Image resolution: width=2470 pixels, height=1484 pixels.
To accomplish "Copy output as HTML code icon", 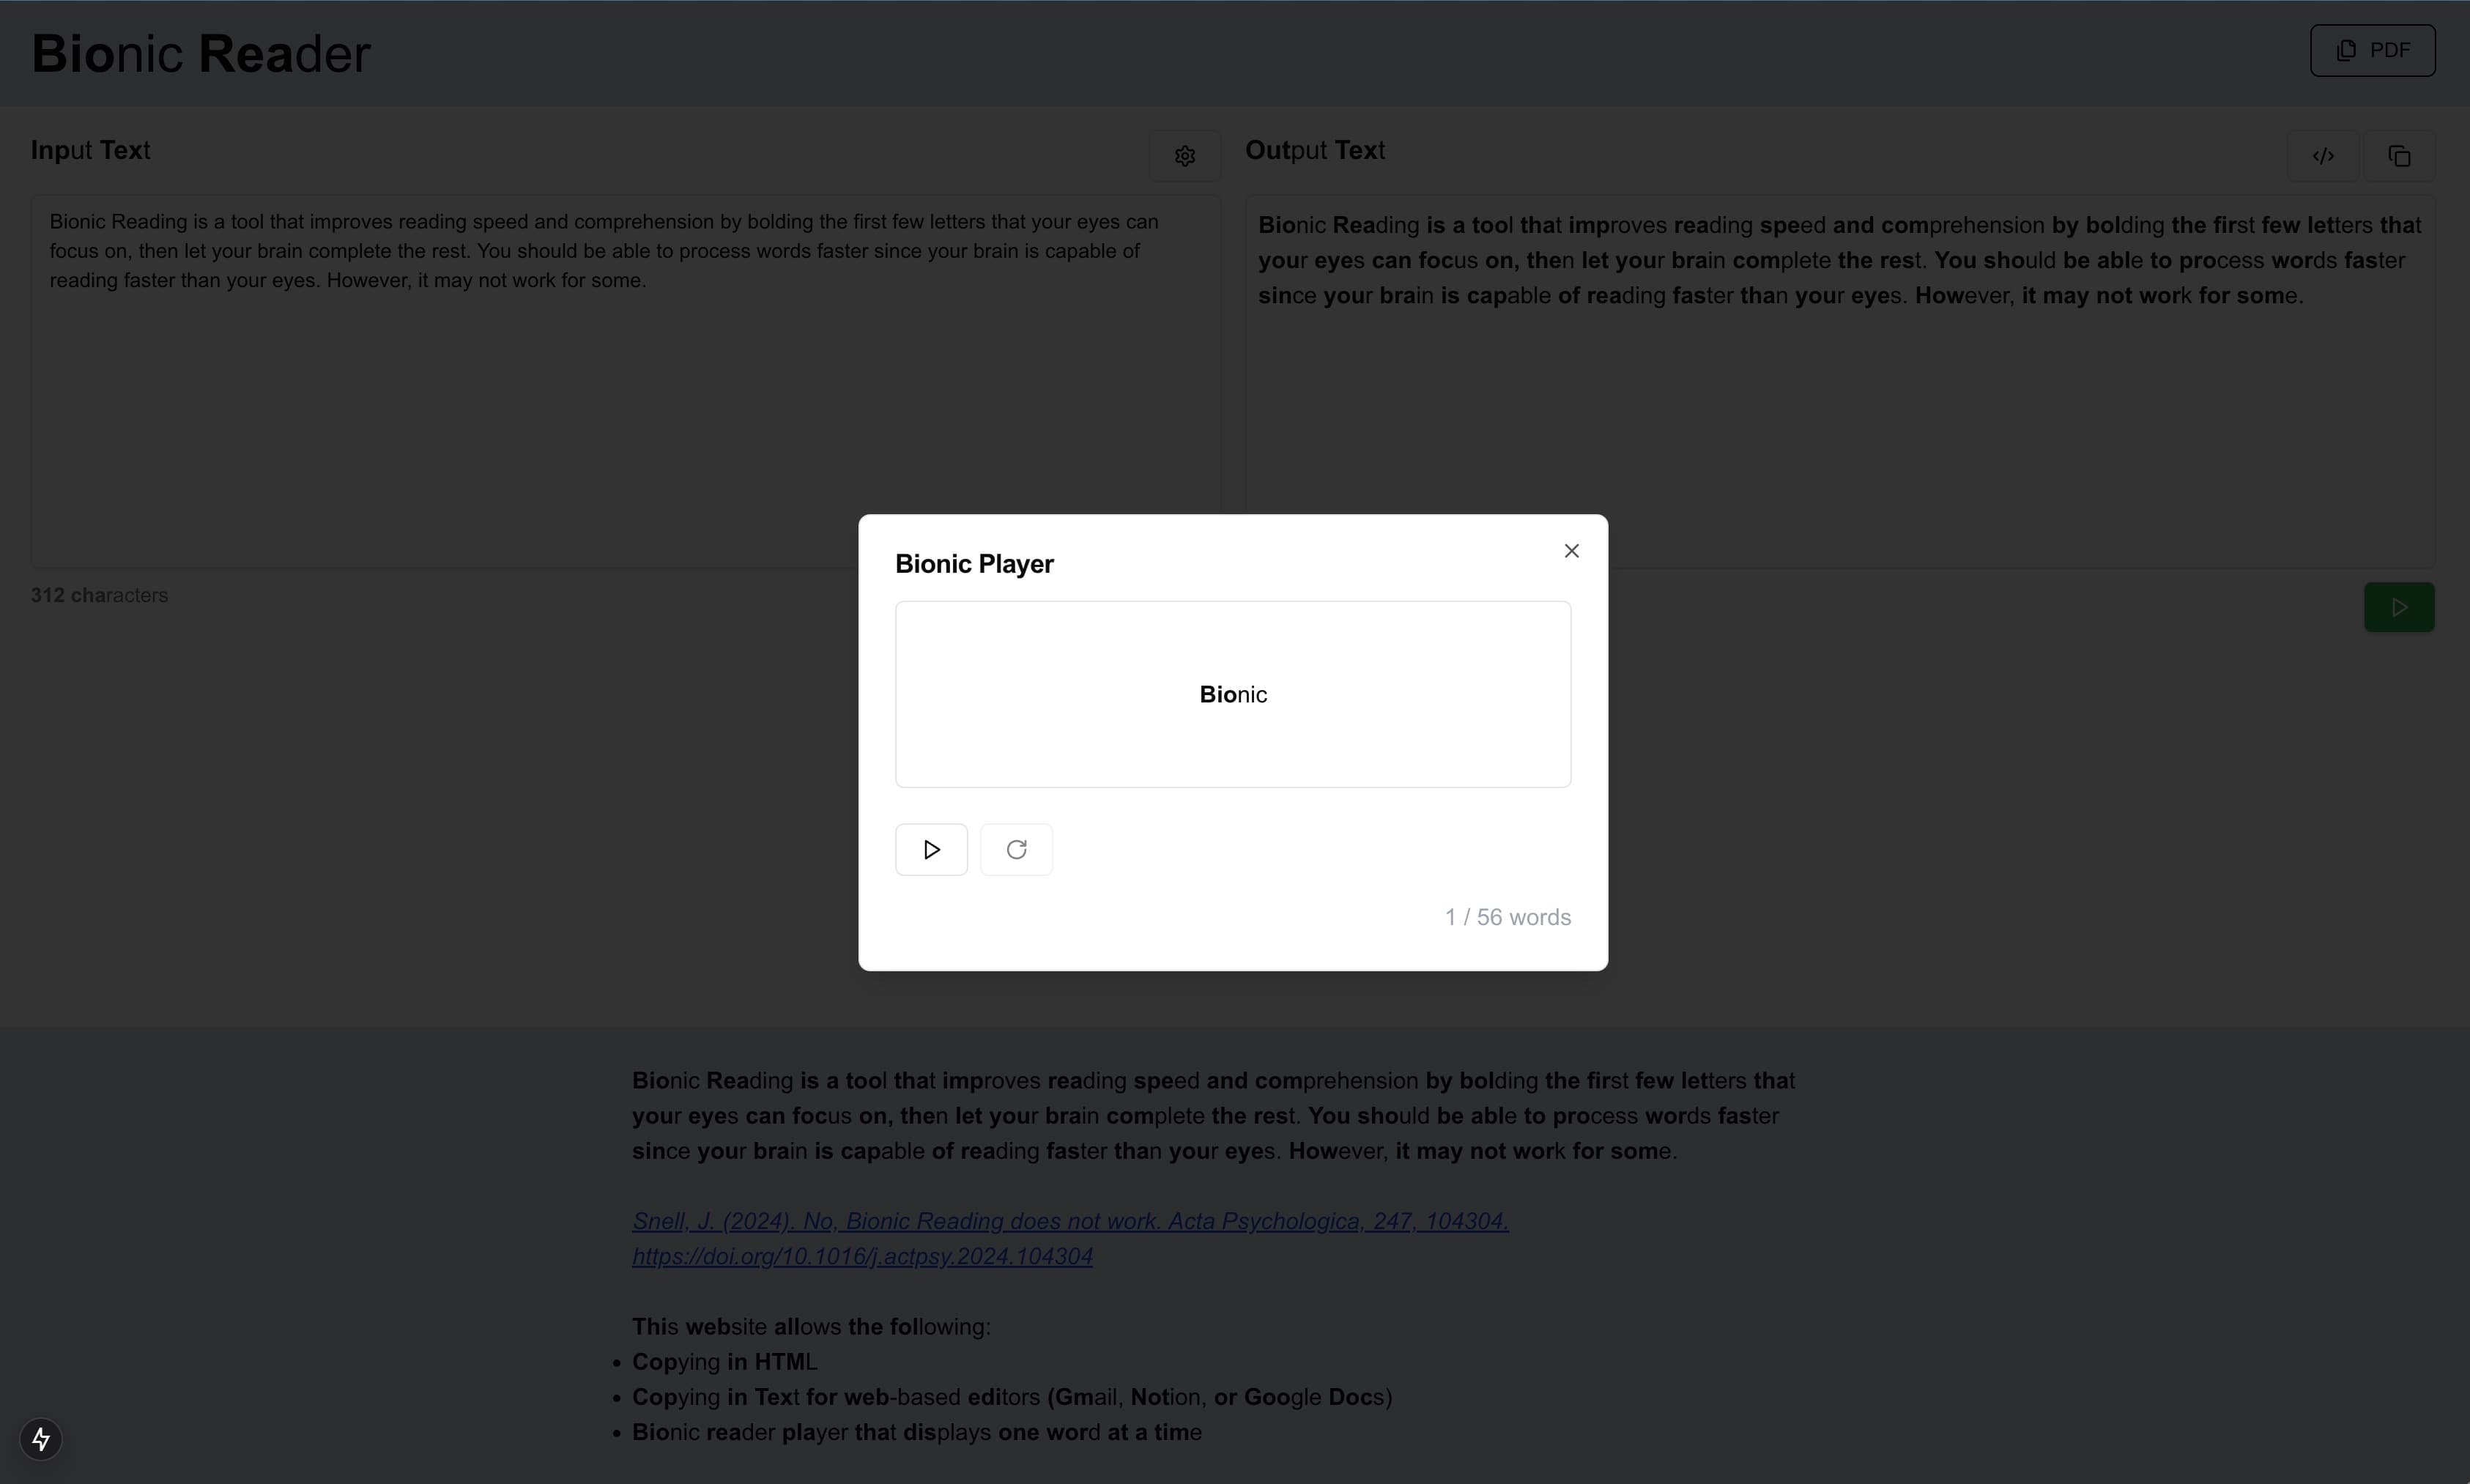I will pos(2323,156).
